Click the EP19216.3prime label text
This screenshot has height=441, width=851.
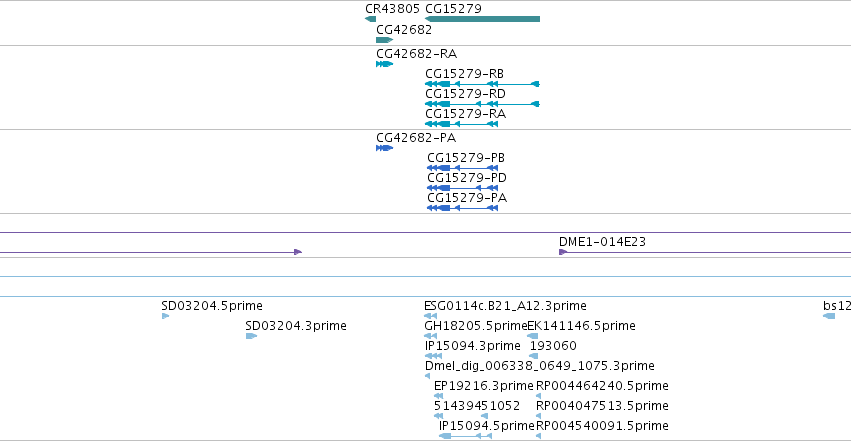point(484,386)
